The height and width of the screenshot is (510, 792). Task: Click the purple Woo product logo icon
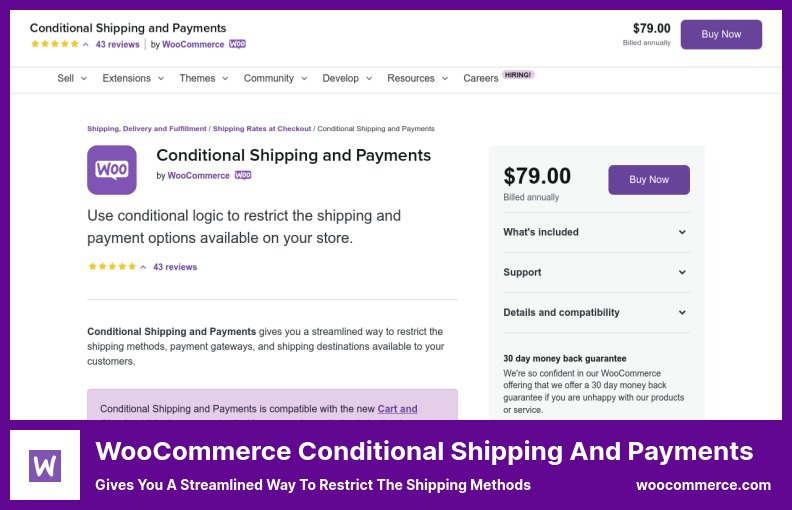coord(112,170)
